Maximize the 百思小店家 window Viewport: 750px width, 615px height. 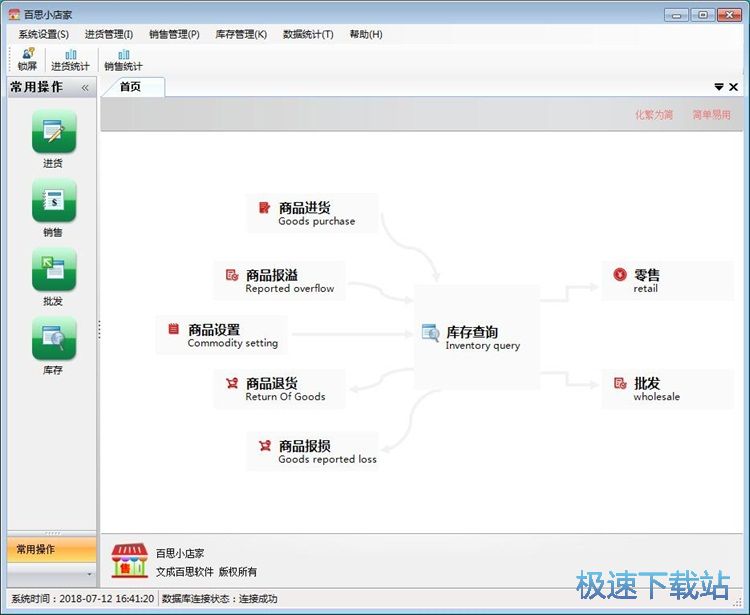tap(703, 15)
